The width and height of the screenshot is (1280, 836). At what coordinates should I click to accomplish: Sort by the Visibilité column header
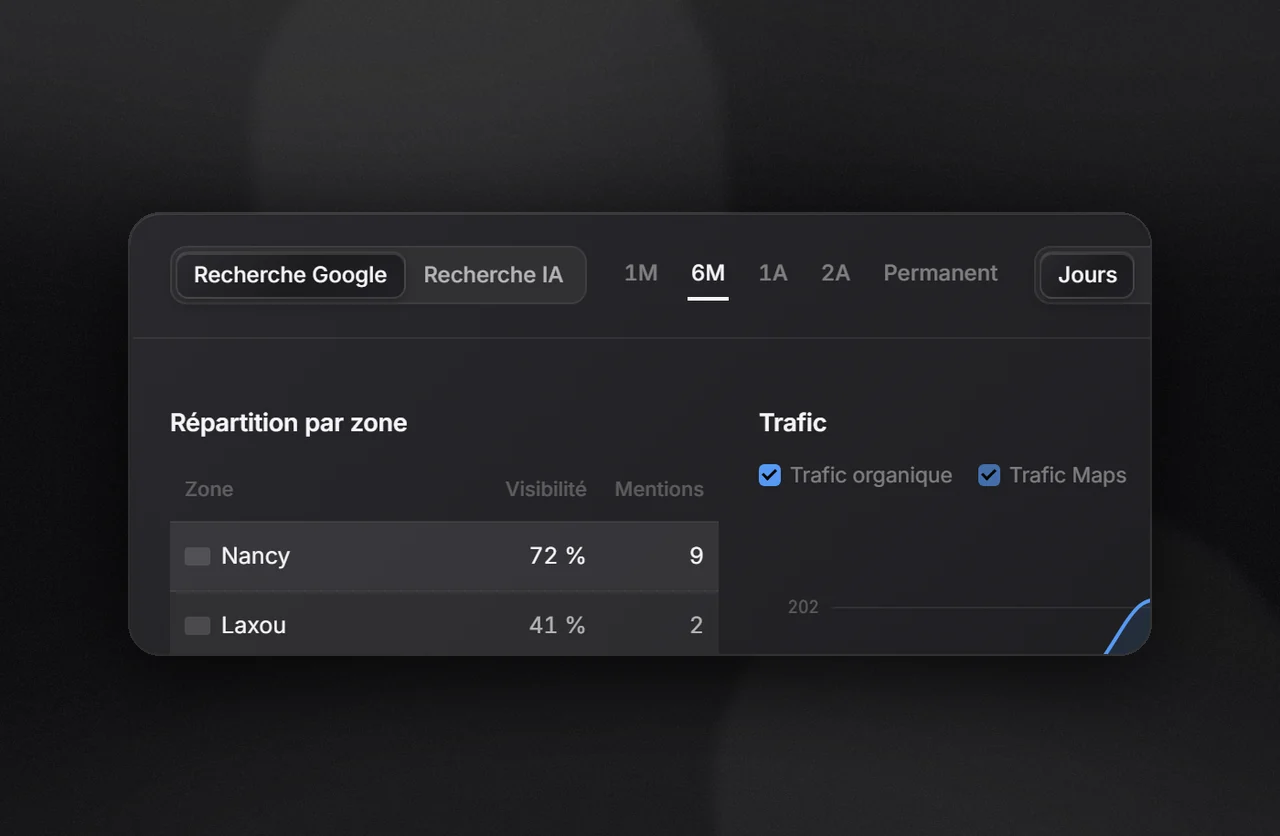pos(546,489)
